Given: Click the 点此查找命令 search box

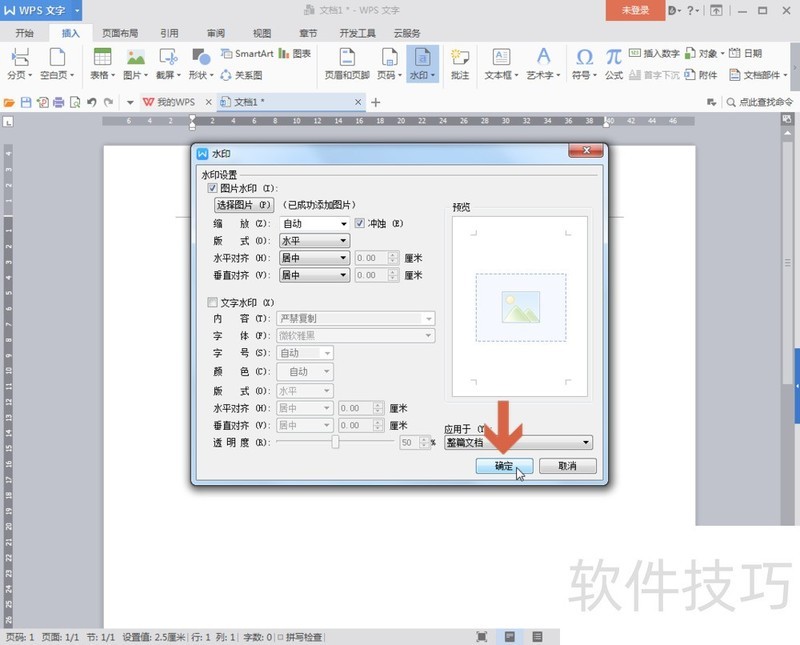Looking at the screenshot, I should pyautogui.click(x=760, y=103).
